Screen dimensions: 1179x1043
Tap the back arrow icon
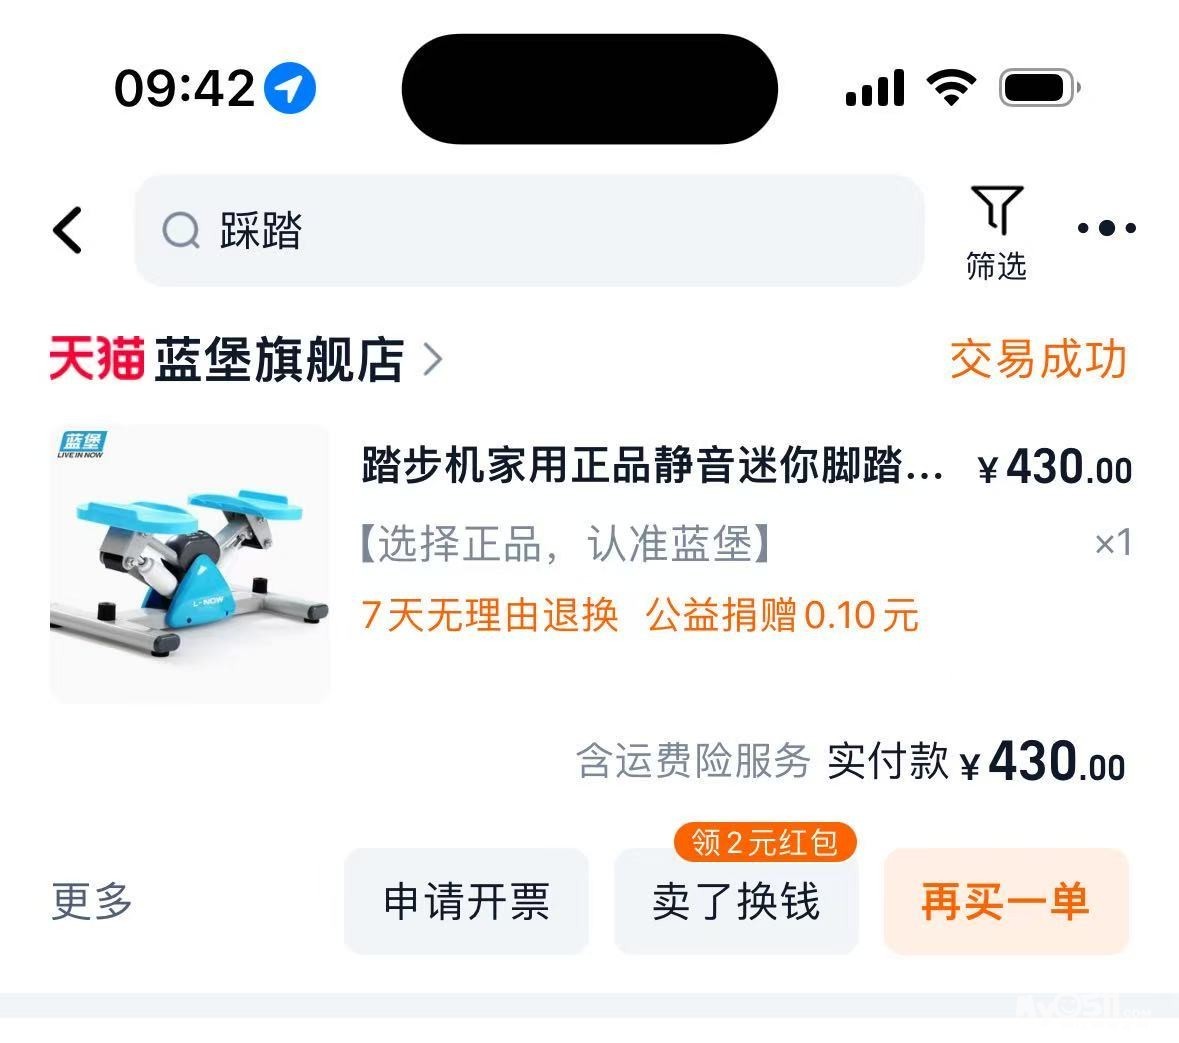click(x=67, y=230)
